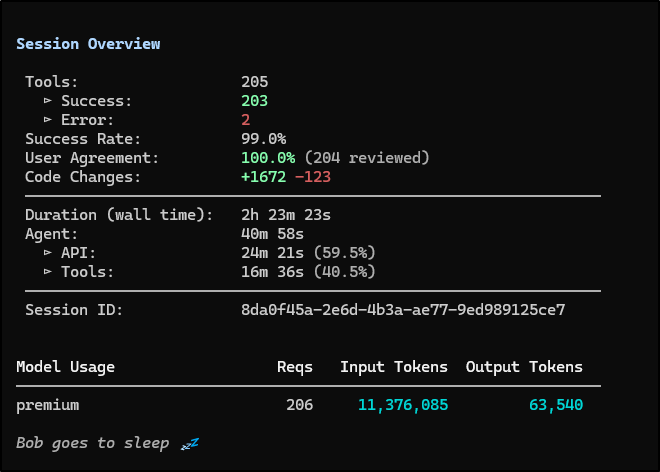This screenshot has width=660, height=472.
Task: Select the 'API:' label
Action: pyautogui.click(x=79, y=253)
